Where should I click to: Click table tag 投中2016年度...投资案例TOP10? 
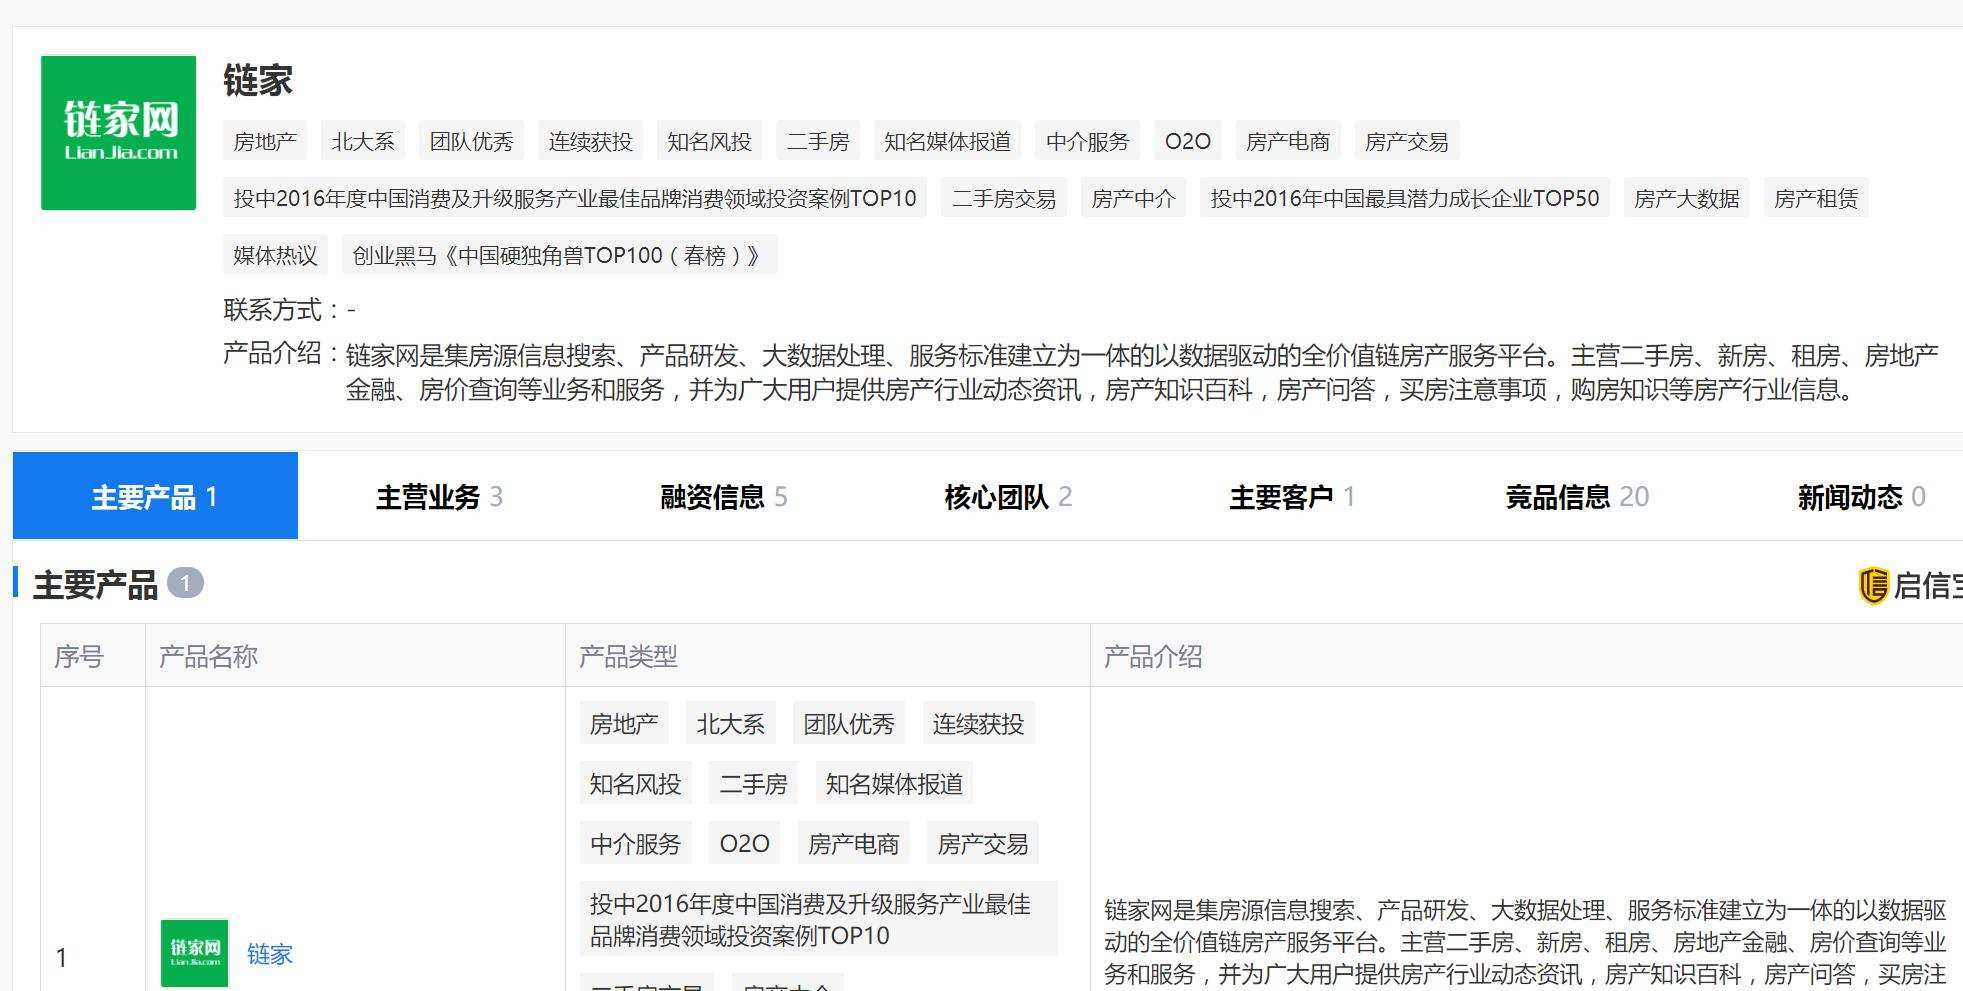[x=818, y=919]
